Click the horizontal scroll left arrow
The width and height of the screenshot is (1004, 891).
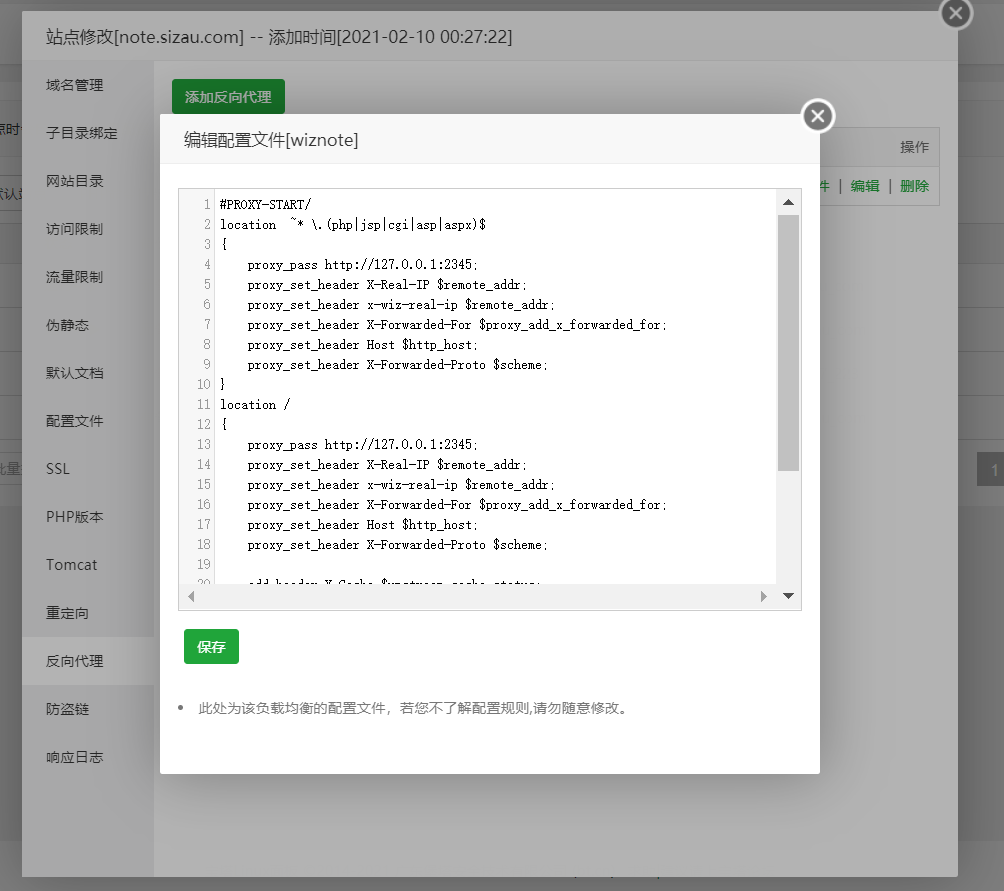[x=191, y=596]
